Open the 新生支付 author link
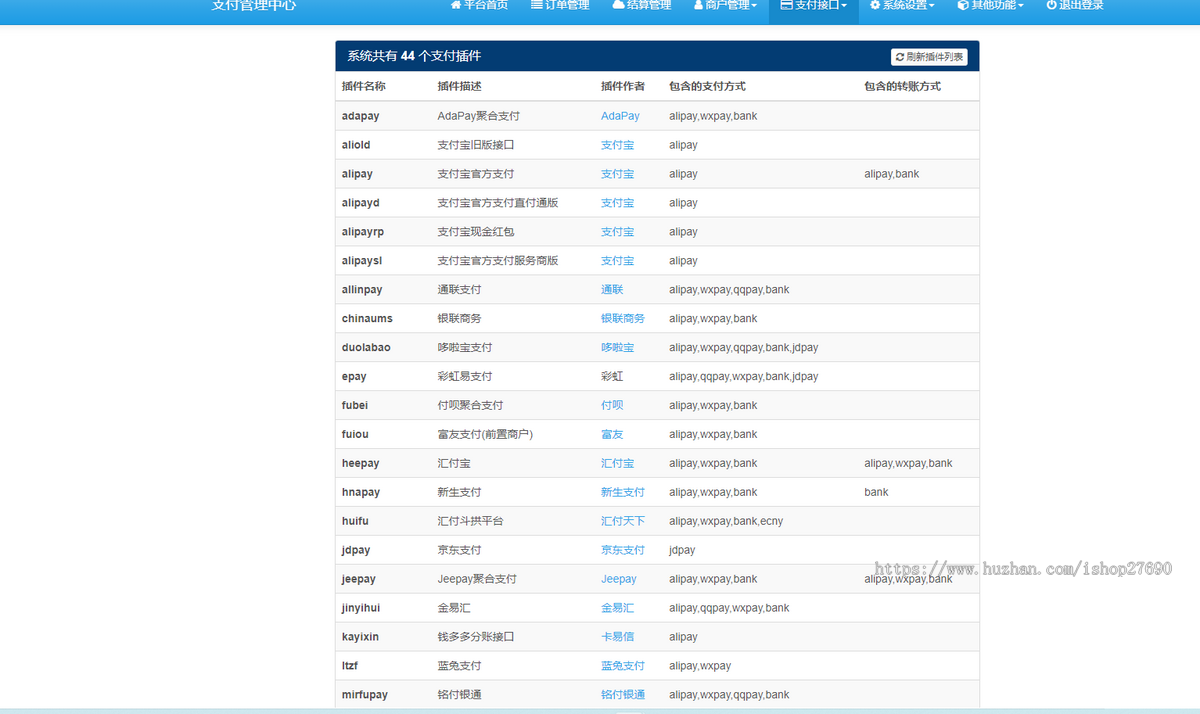This screenshot has height=714, width=1200. [623, 493]
